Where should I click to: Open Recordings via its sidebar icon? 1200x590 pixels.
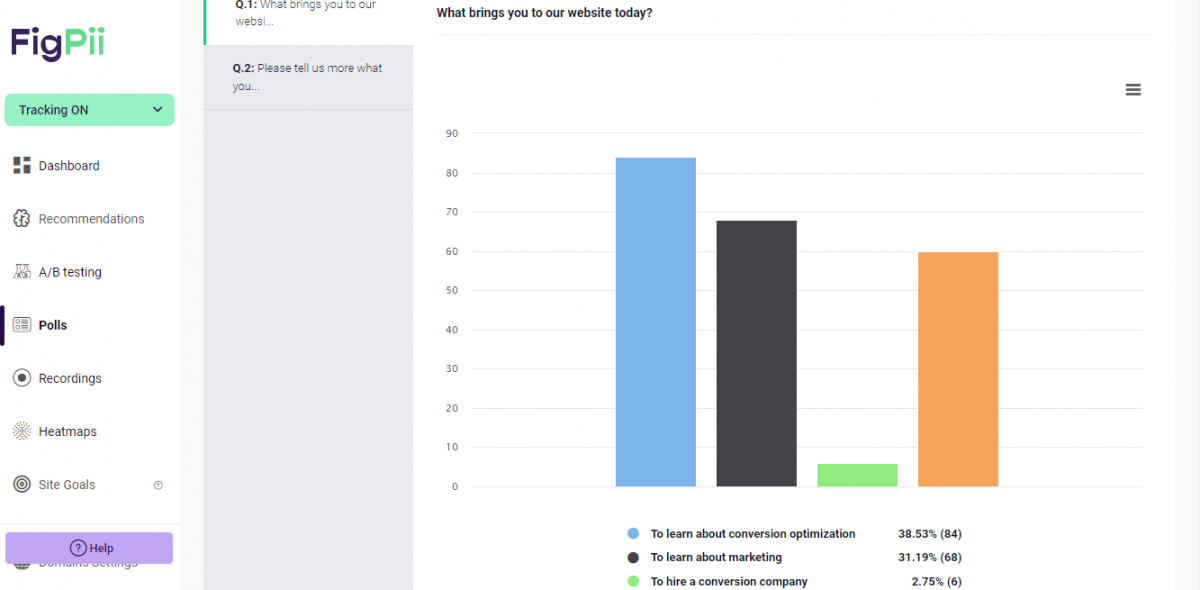(x=21, y=378)
